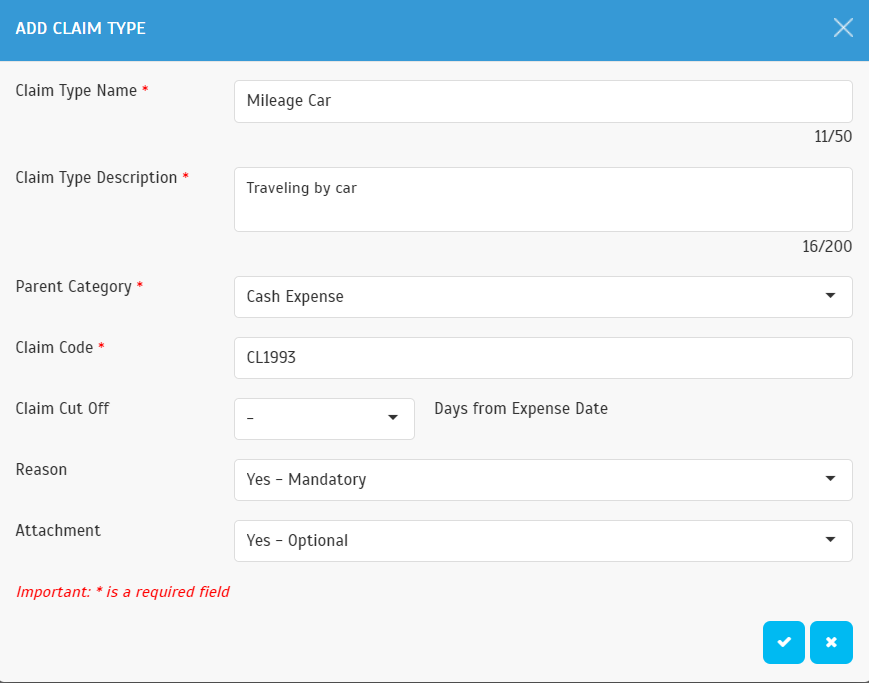
Task: Cancel with the blue X button
Action: tap(831, 642)
